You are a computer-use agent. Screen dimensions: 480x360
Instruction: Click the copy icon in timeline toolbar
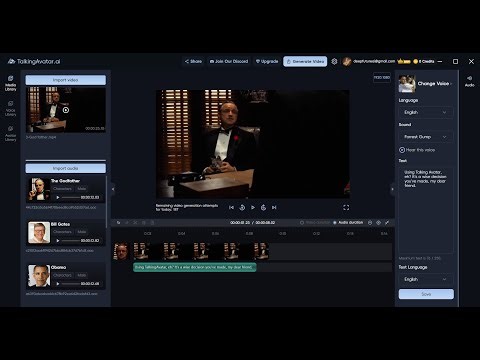[x=144, y=222]
